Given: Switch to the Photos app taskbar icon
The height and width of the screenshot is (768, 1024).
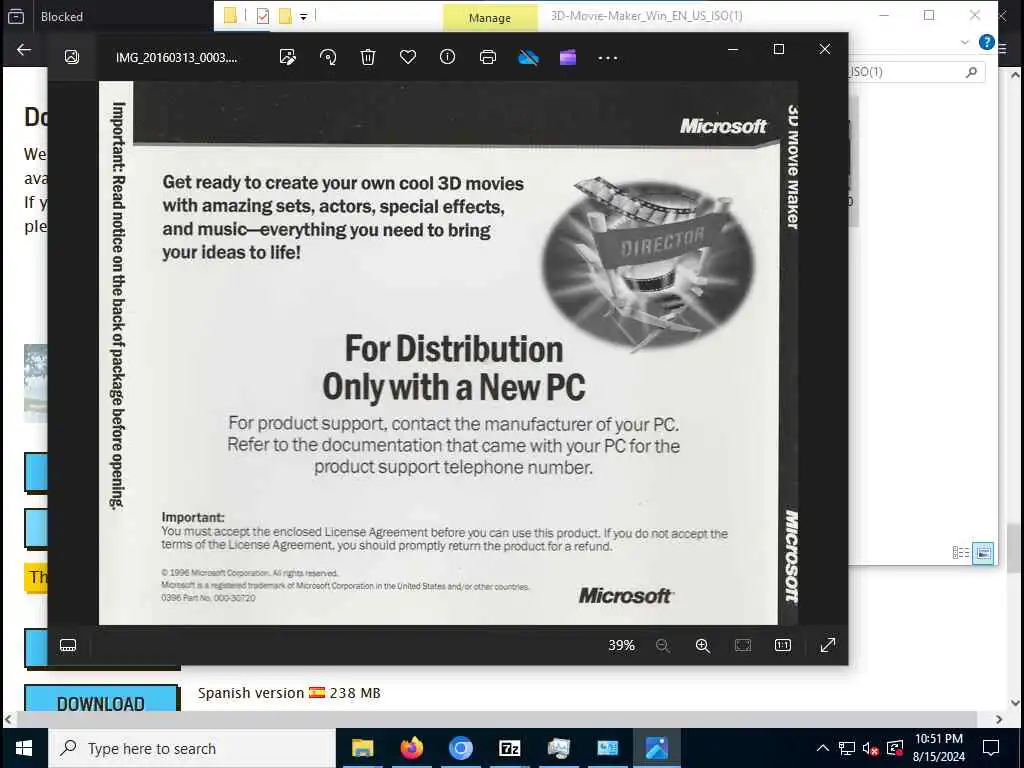Looking at the screenshot, I should click(x=656, y=748).
